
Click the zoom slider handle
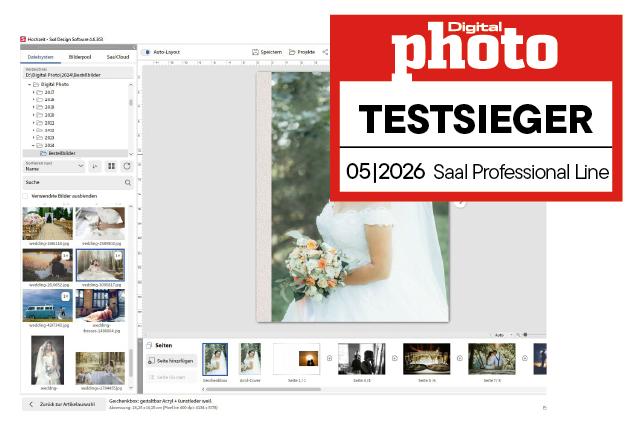pos(525,335)
